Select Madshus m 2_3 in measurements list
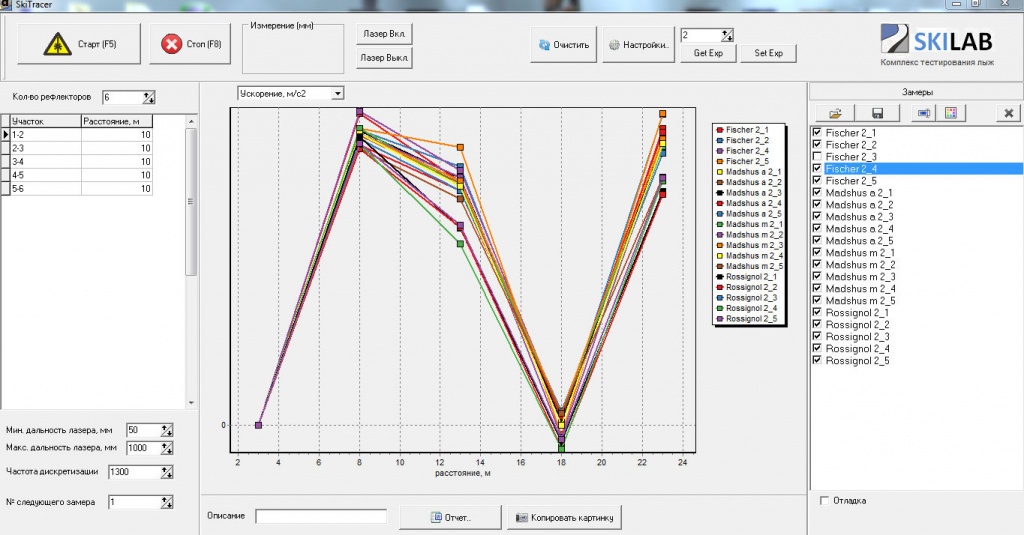This screenshot has height=535, width=1024. (x=860, y=277)
